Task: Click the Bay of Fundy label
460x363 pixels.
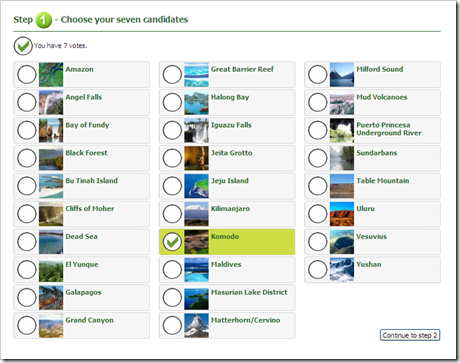Action: tap(87, 125)
